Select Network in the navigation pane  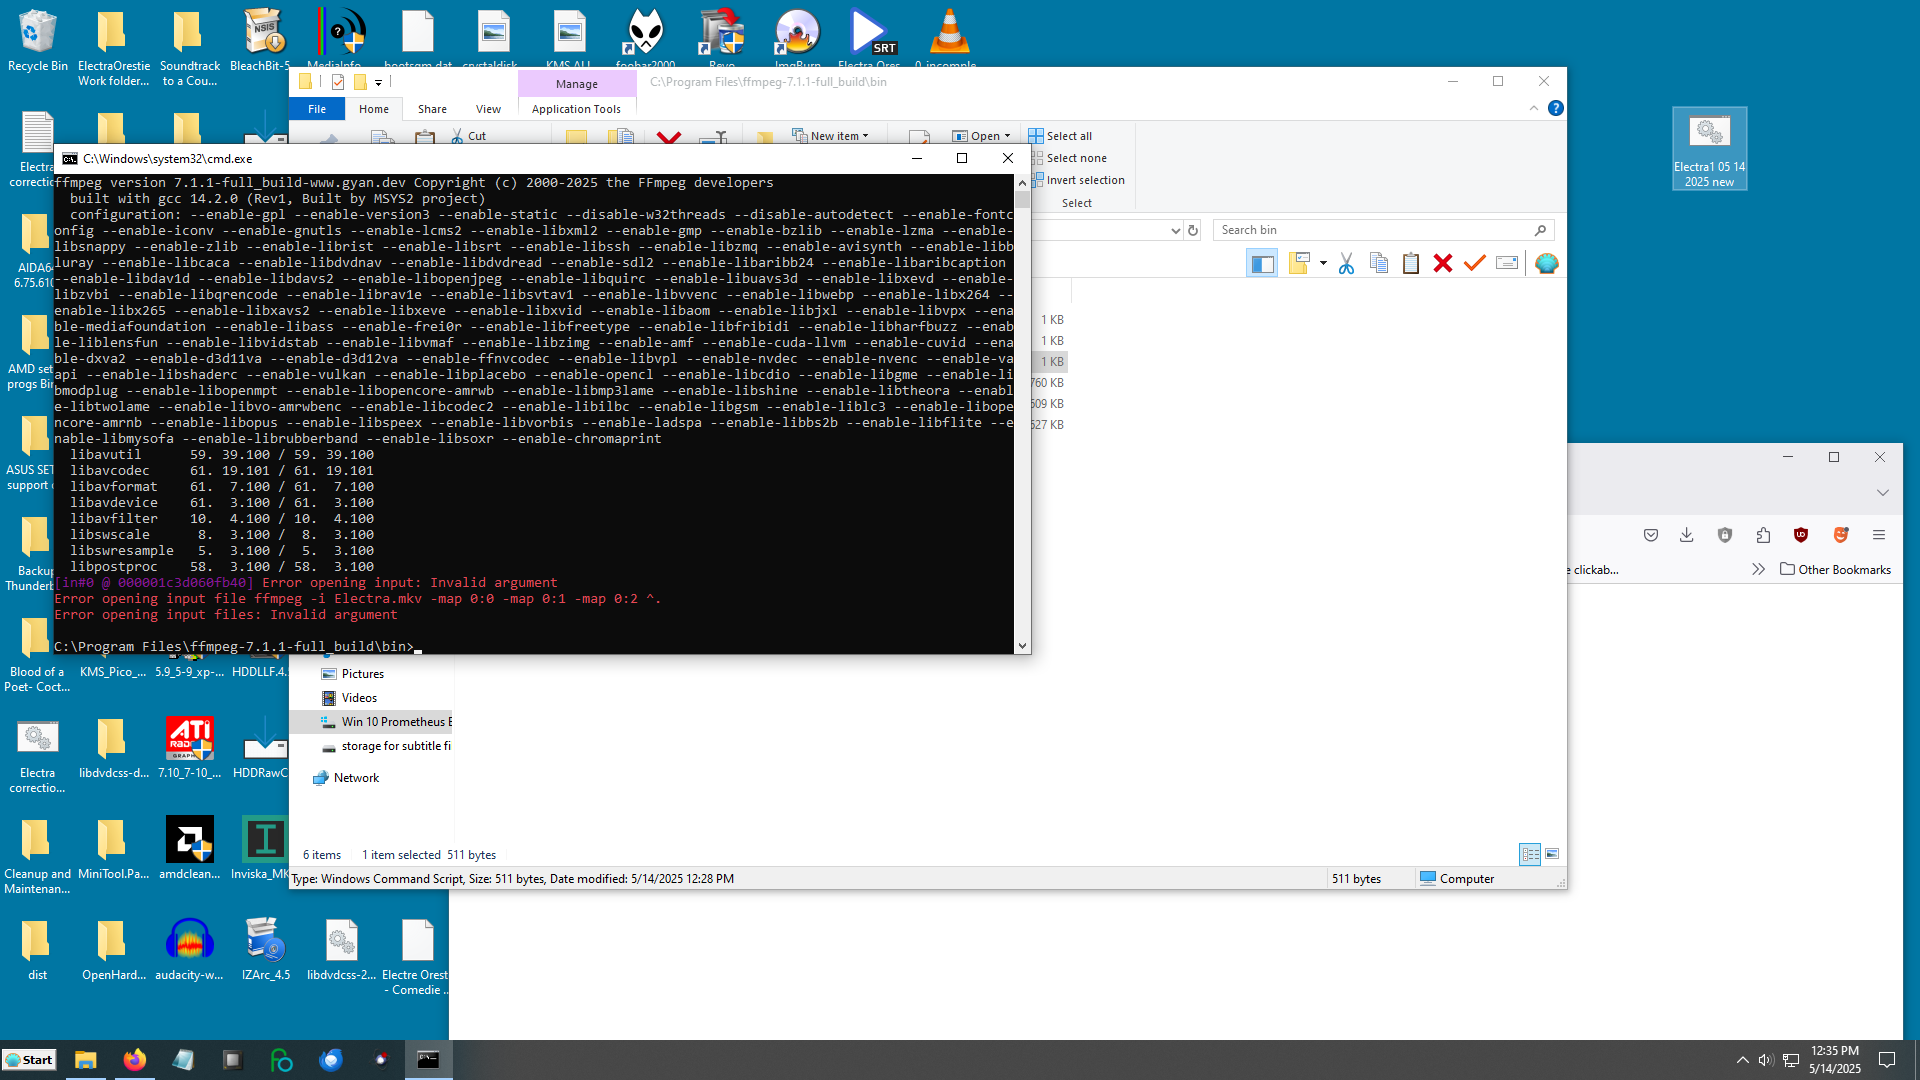point(346,778)
